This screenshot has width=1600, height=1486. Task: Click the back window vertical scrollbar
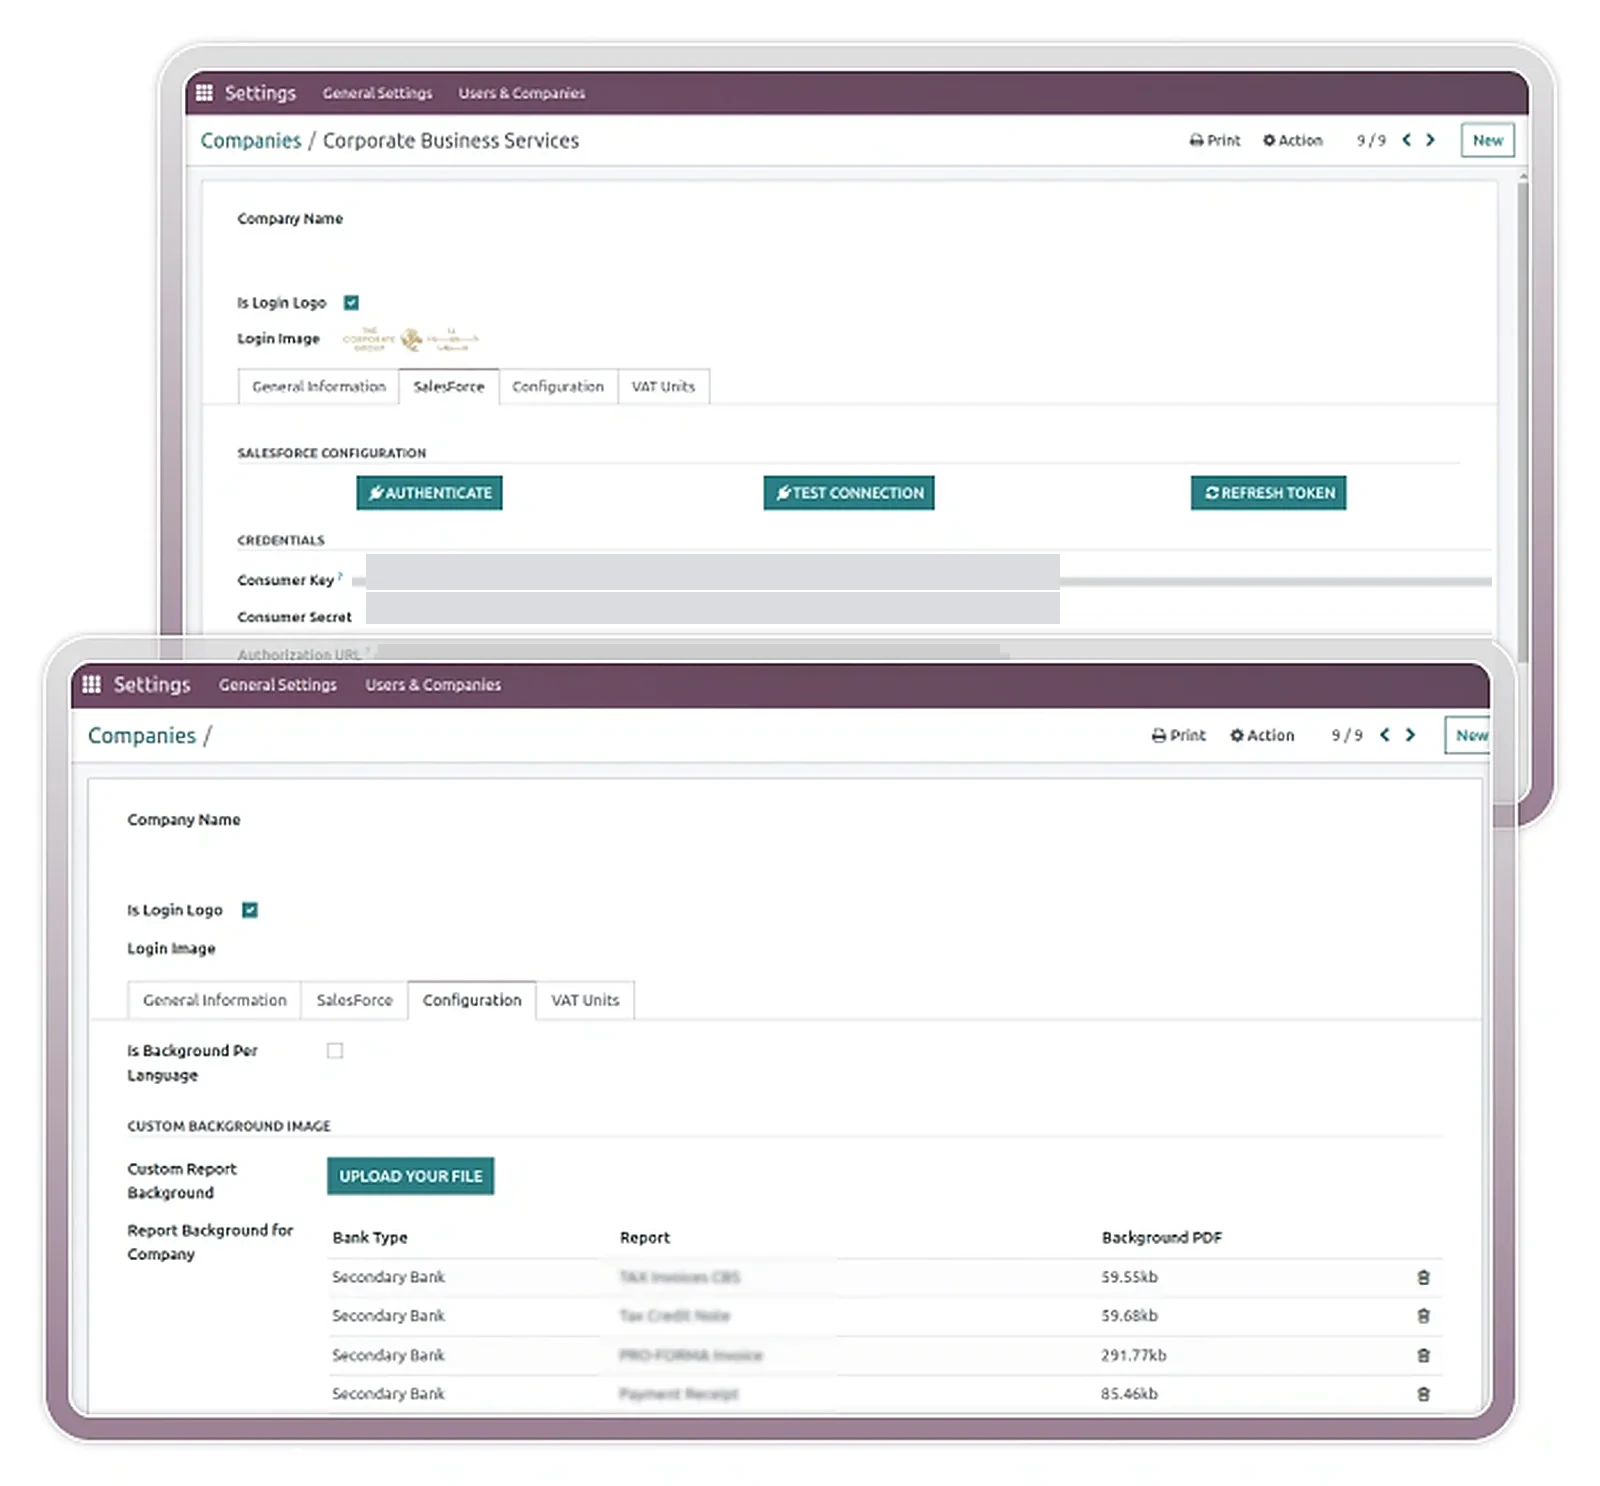[1522, 418]
